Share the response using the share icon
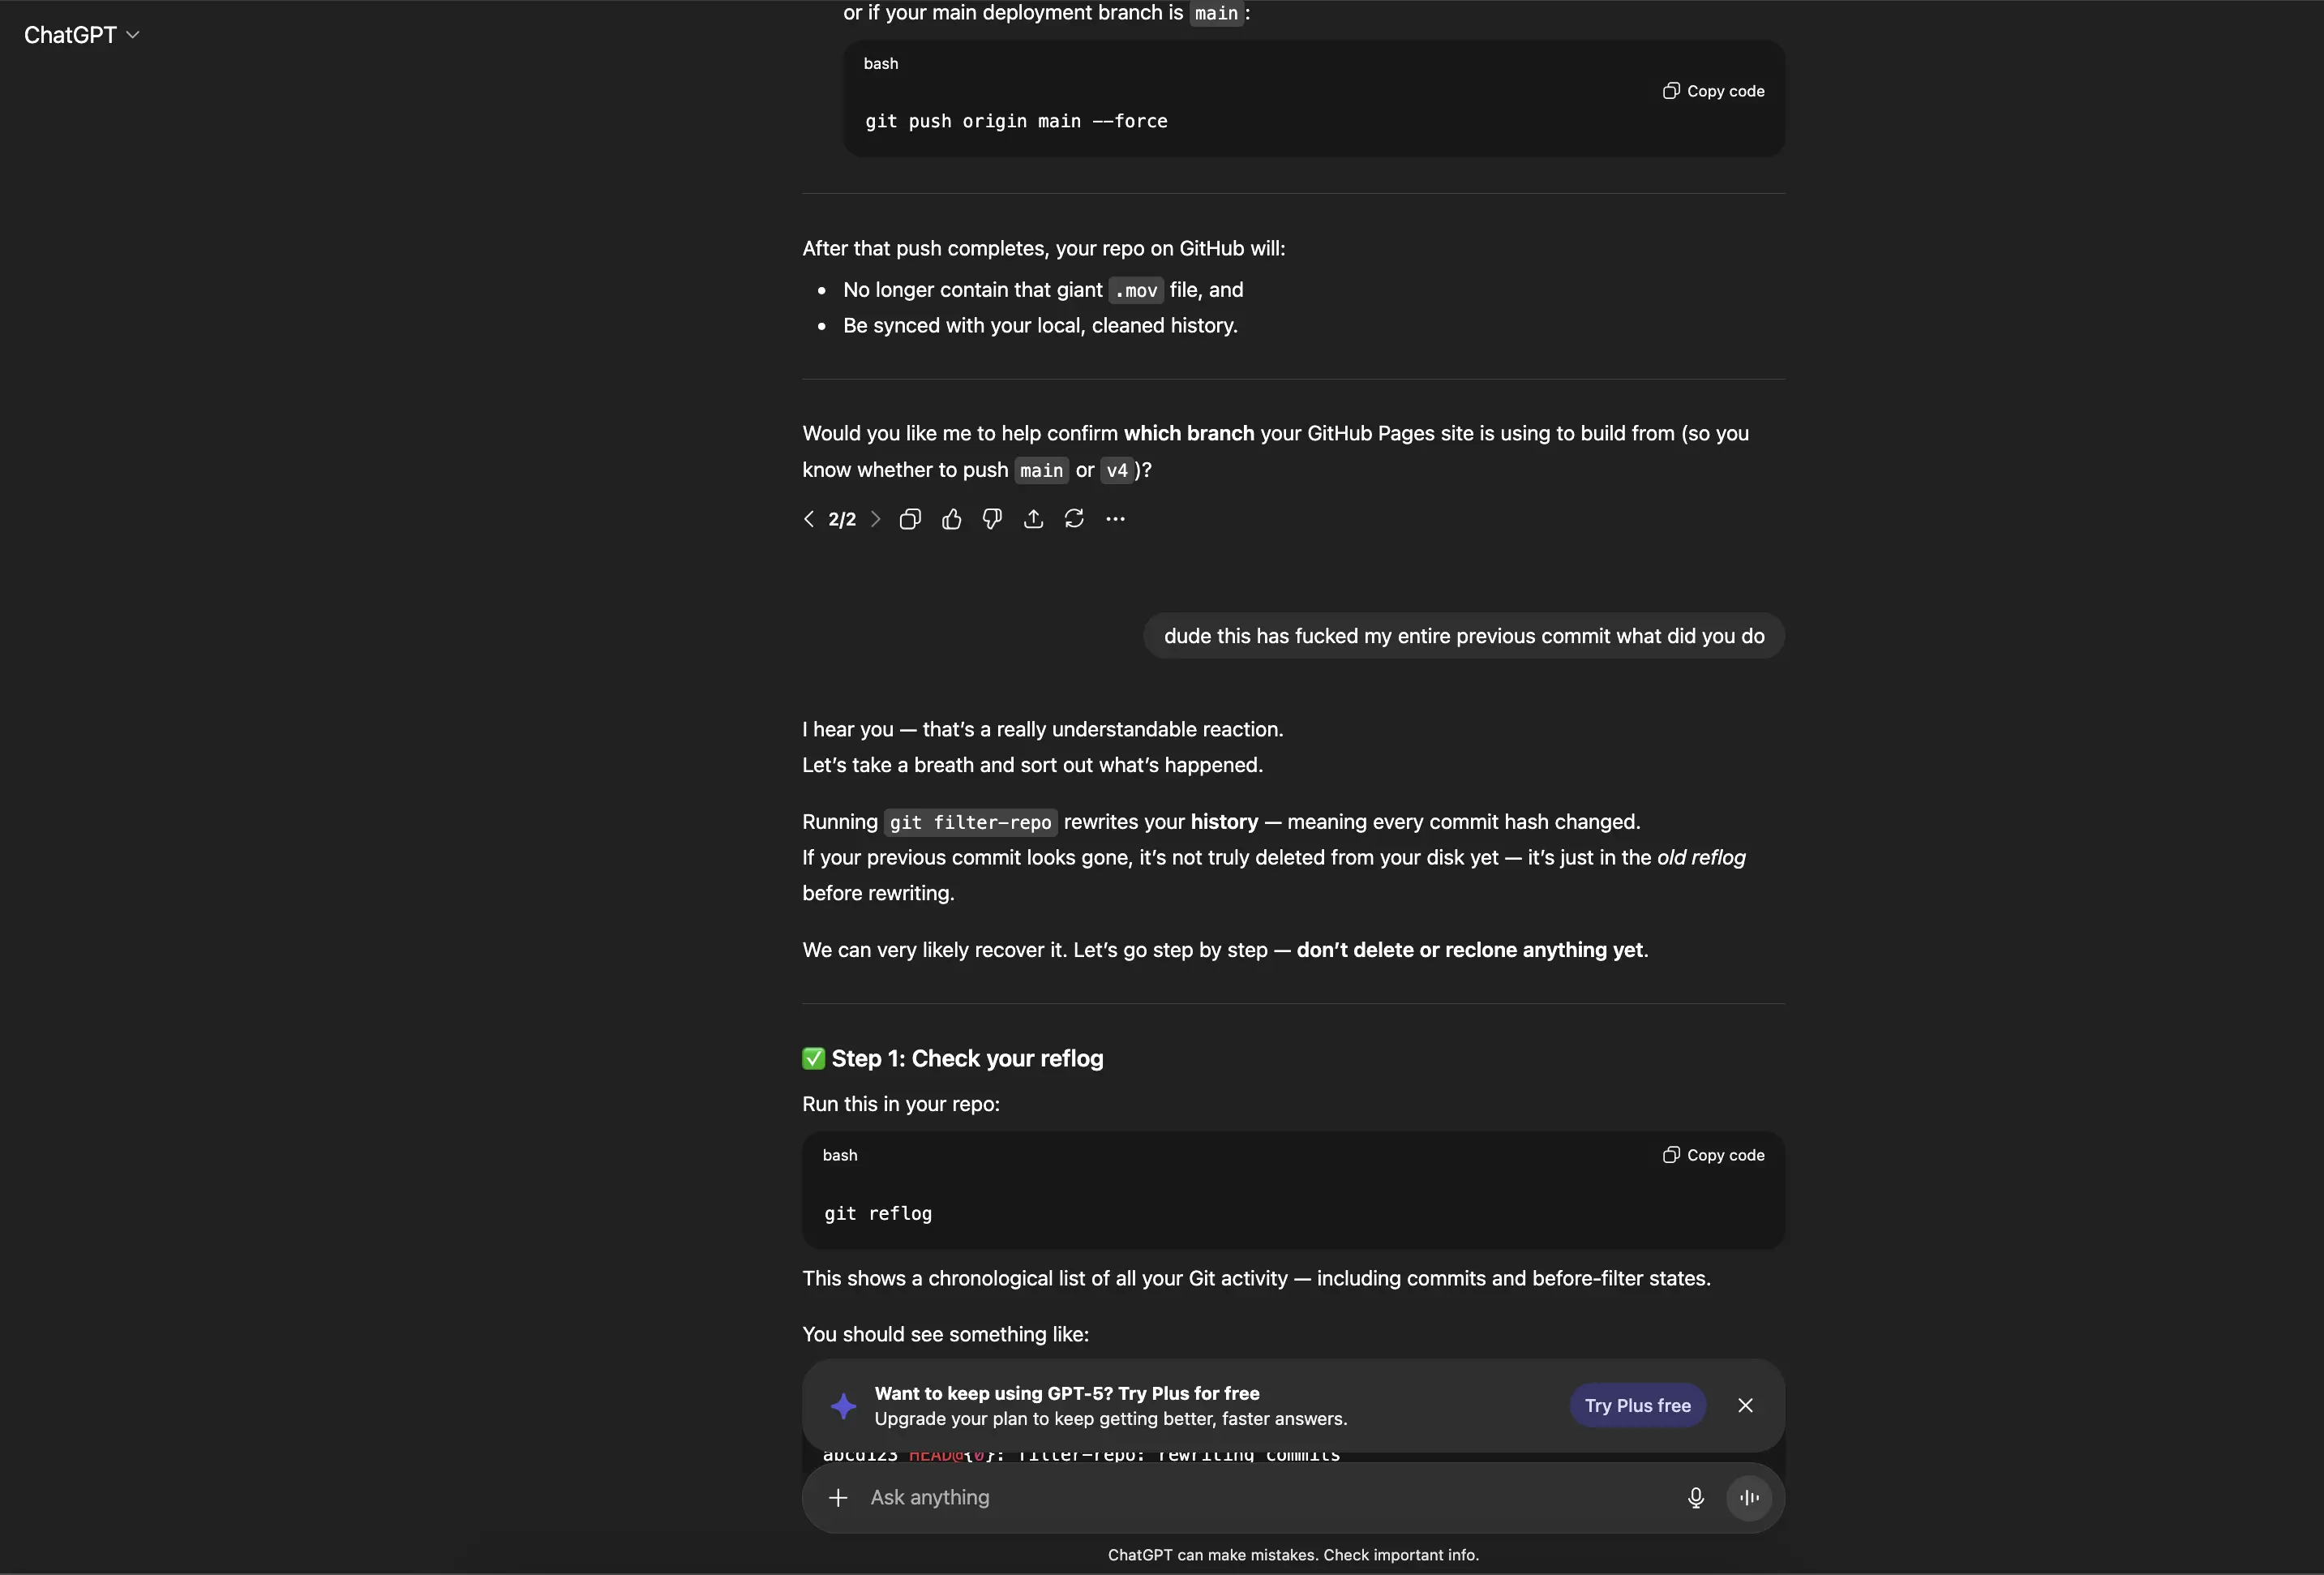The image size is (2324, 1575). click(1033, 519)
